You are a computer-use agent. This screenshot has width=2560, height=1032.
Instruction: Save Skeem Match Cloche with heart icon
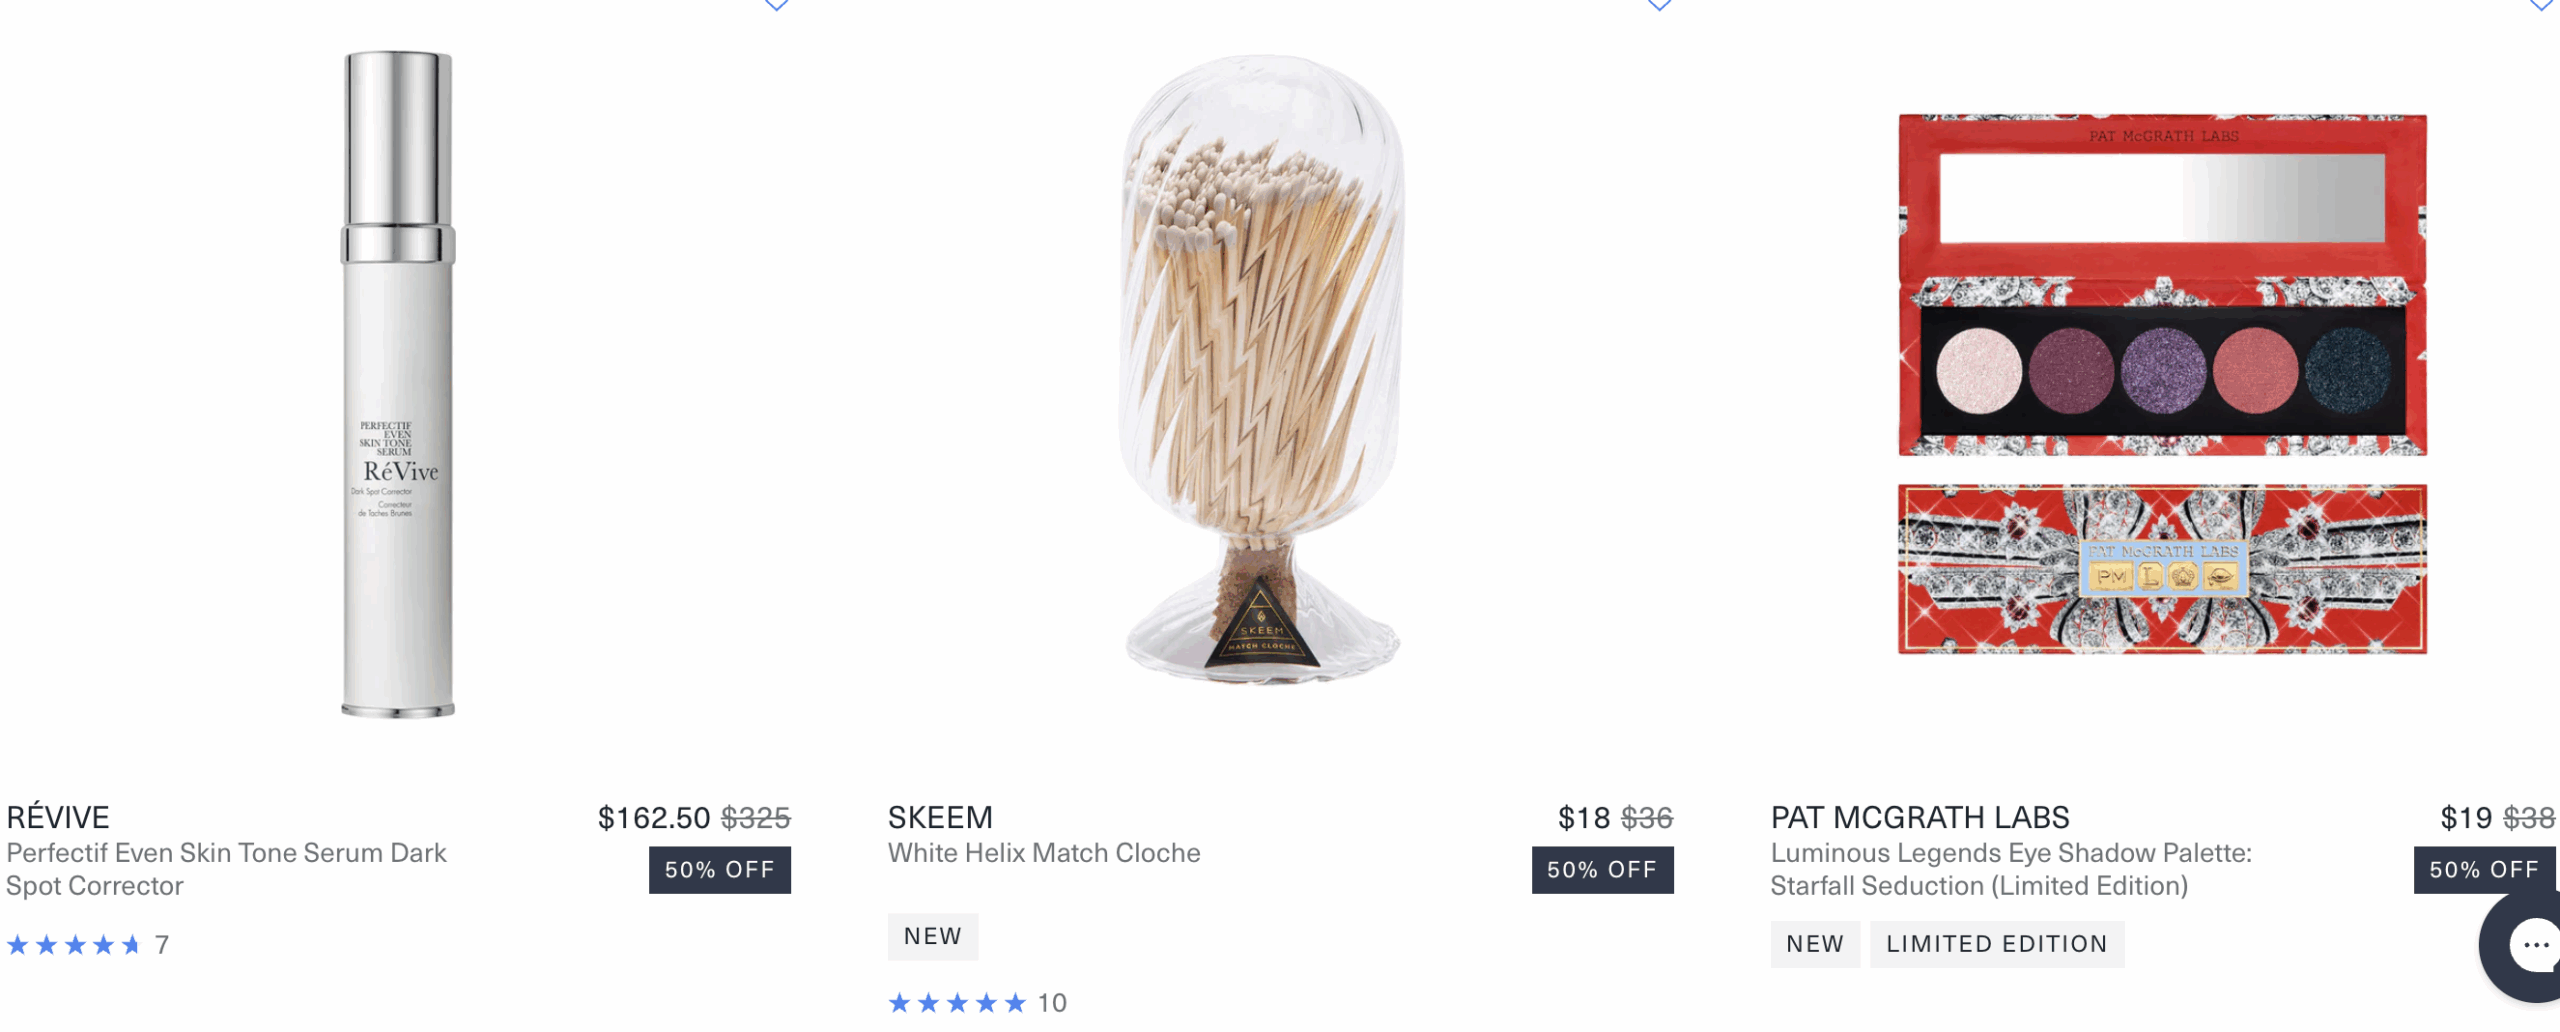[1659, 5]
